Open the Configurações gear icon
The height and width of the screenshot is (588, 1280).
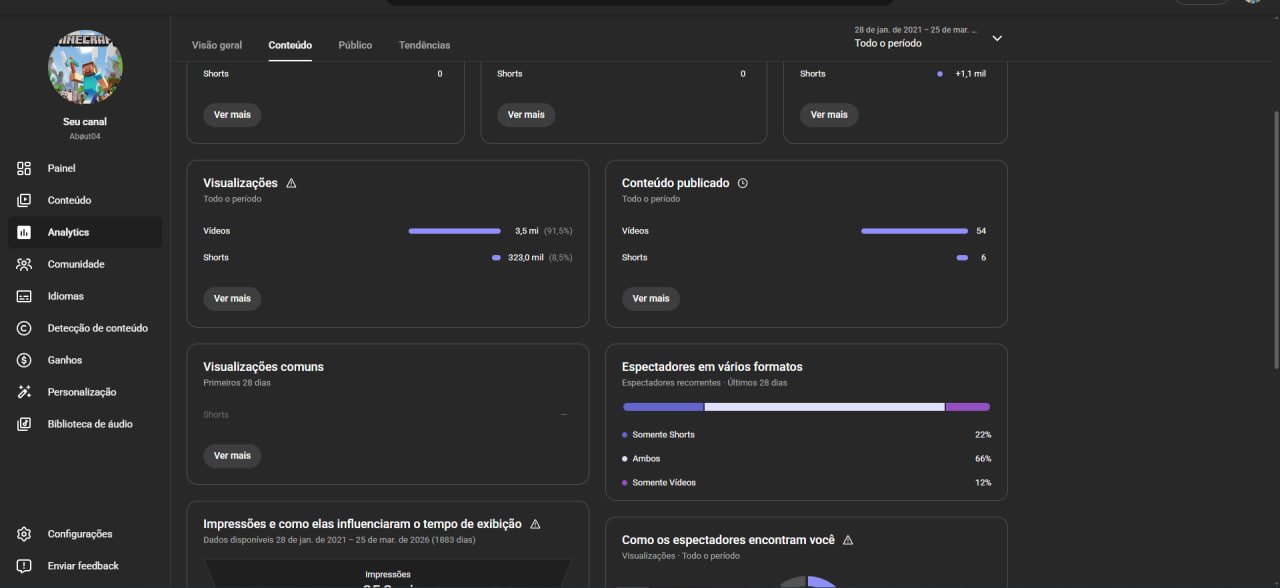coord(24,534)
